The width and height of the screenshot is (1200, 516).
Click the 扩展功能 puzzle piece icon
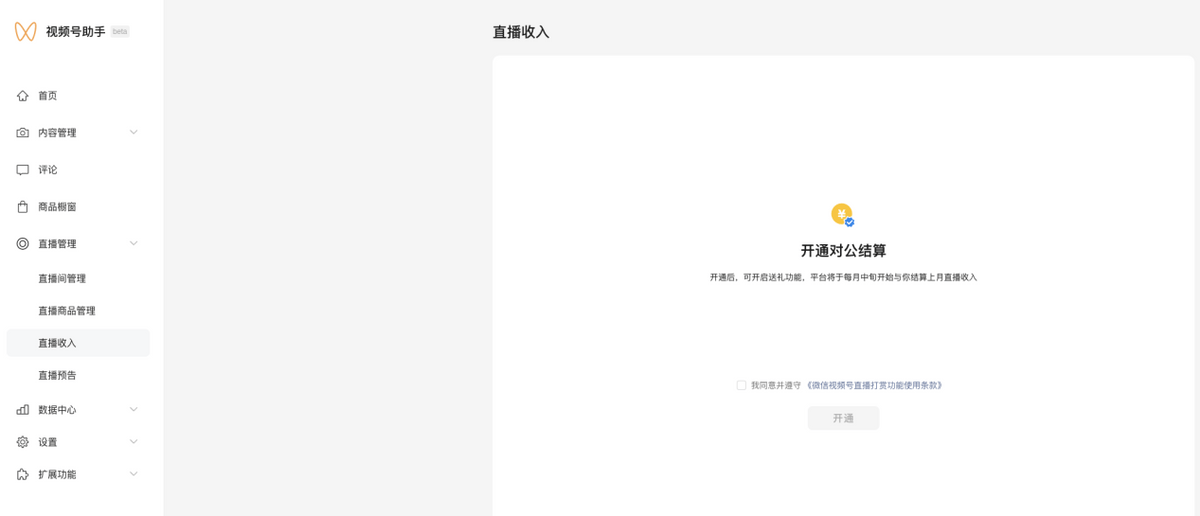23,474
